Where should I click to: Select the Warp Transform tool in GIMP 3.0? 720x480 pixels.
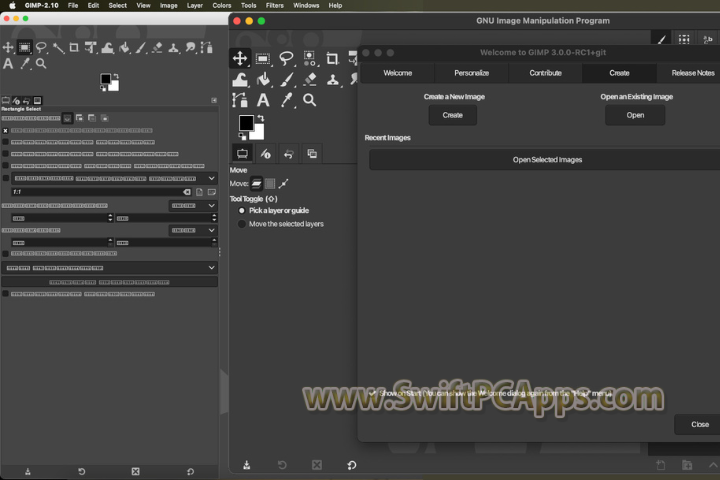tap(240, 79)
